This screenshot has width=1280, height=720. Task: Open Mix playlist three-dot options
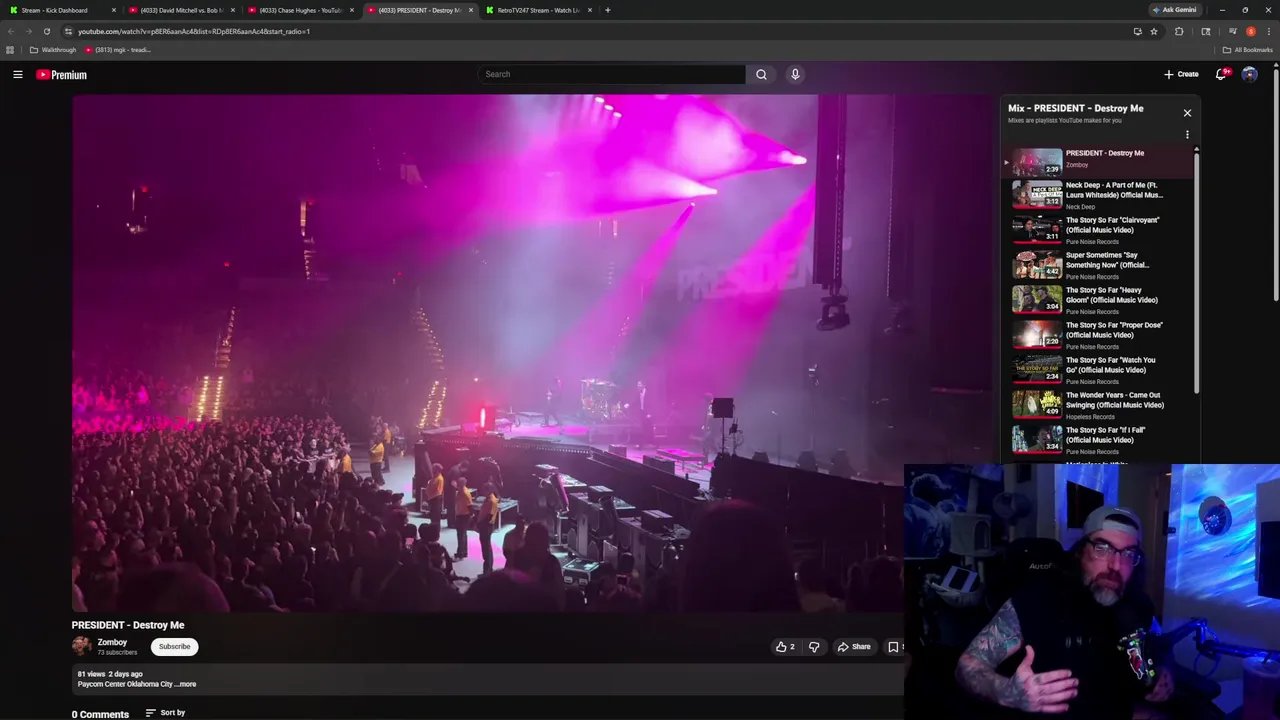1187,134
